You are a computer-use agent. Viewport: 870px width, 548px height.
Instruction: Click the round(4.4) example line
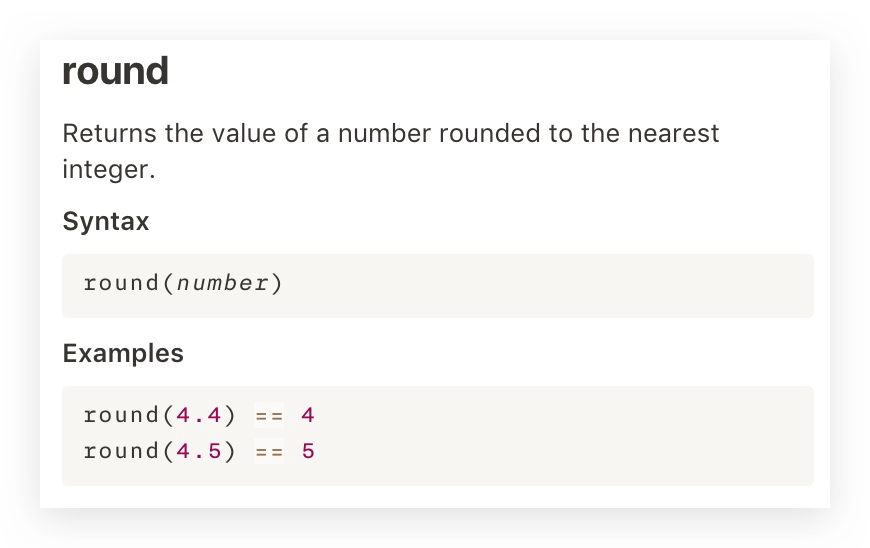[199, 415]
